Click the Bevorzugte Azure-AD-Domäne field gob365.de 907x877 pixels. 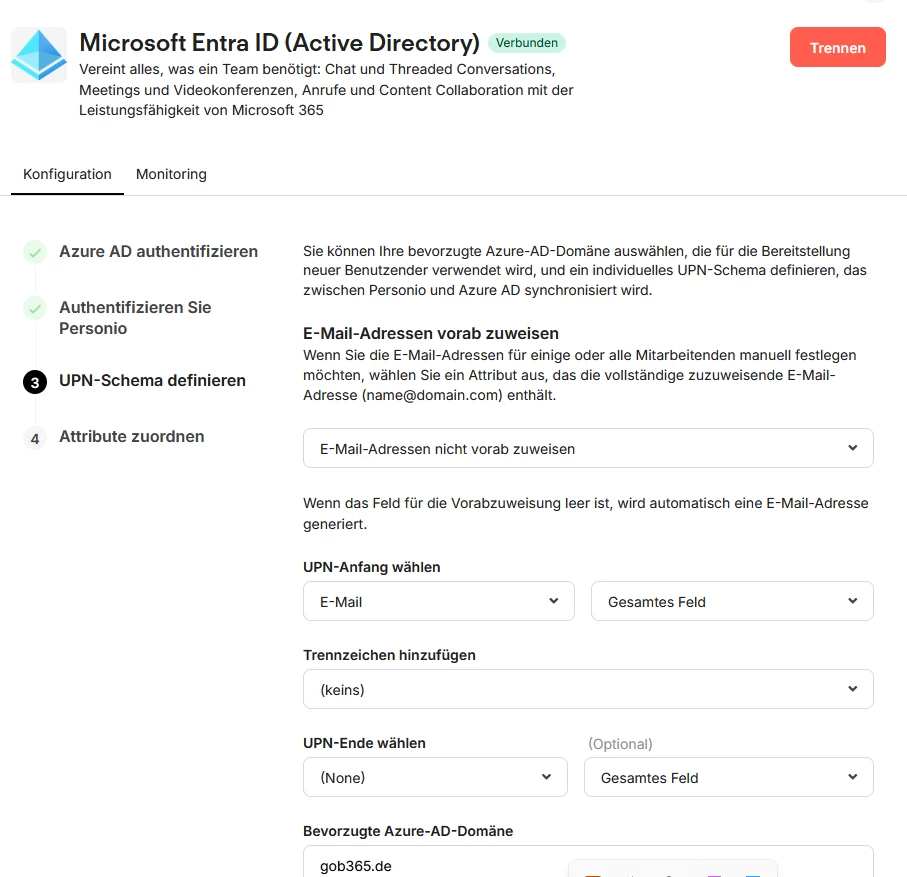(x=588, y=862)
